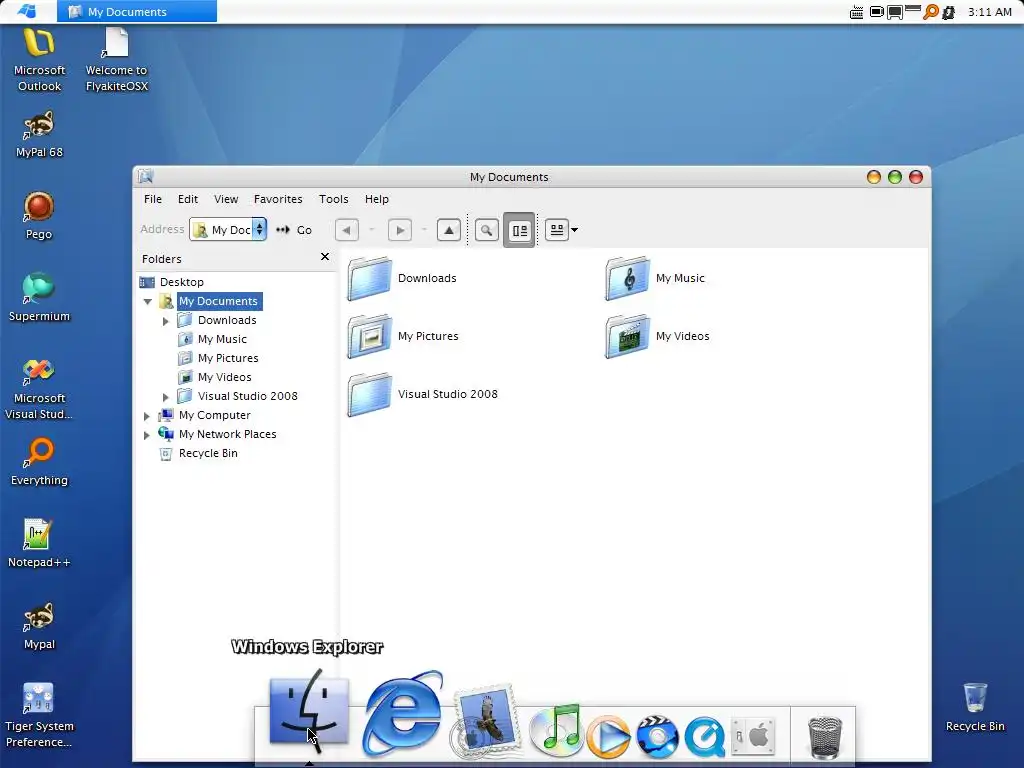Open Back history dropdown arrow
Screen dimensions: 1024x768
[372, 230]
